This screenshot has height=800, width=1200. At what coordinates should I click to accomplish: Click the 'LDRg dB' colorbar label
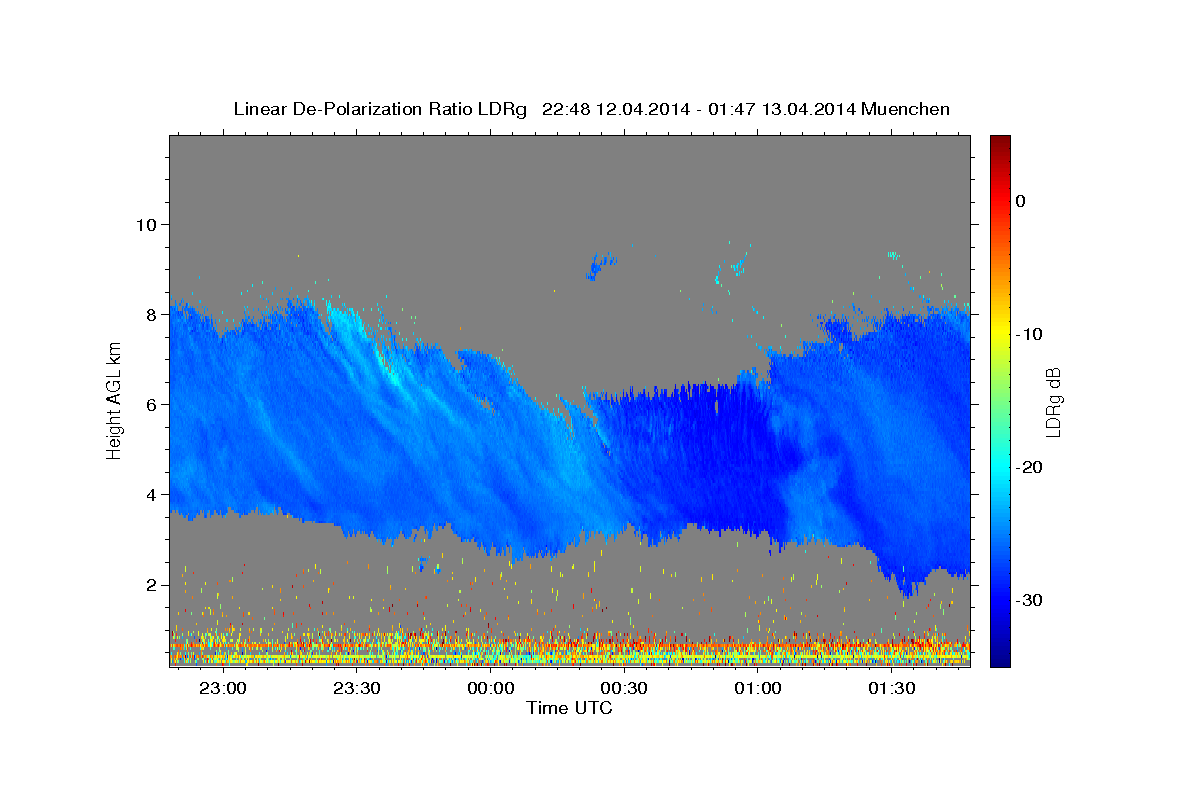tap(1052, 402)
